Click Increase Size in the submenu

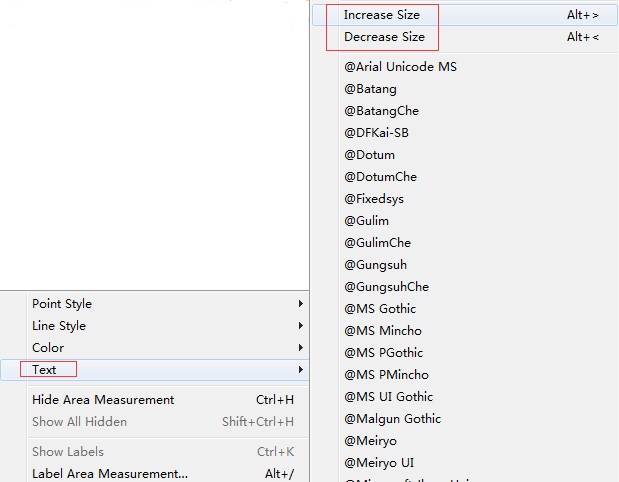[382, 15]
